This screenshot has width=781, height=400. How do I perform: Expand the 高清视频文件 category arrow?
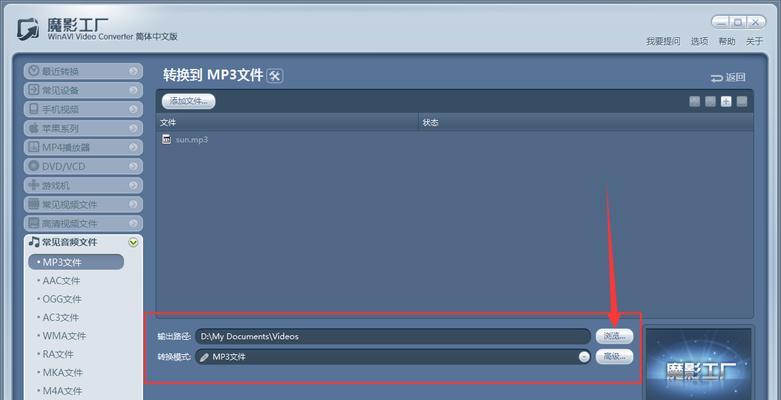[x=133, y=223]
